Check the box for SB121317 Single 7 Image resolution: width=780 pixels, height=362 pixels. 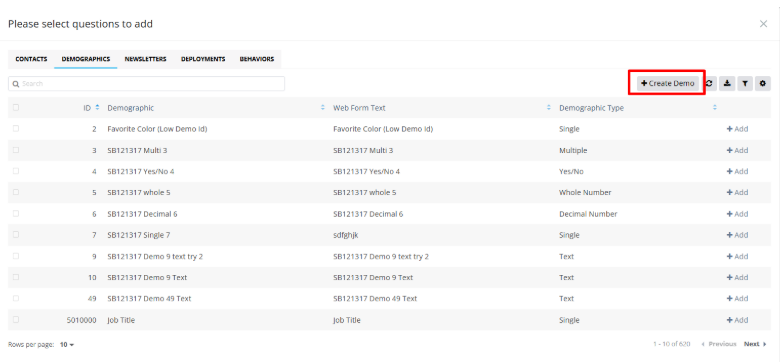coord(16,235)
